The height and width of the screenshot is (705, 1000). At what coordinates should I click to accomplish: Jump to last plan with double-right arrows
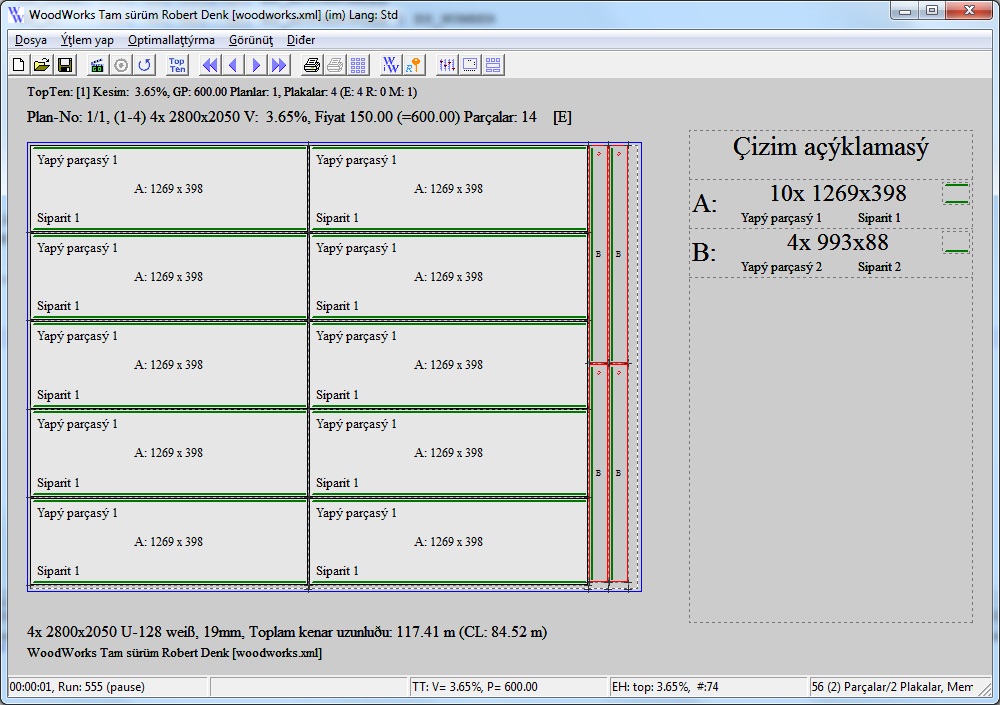[279, 64]
